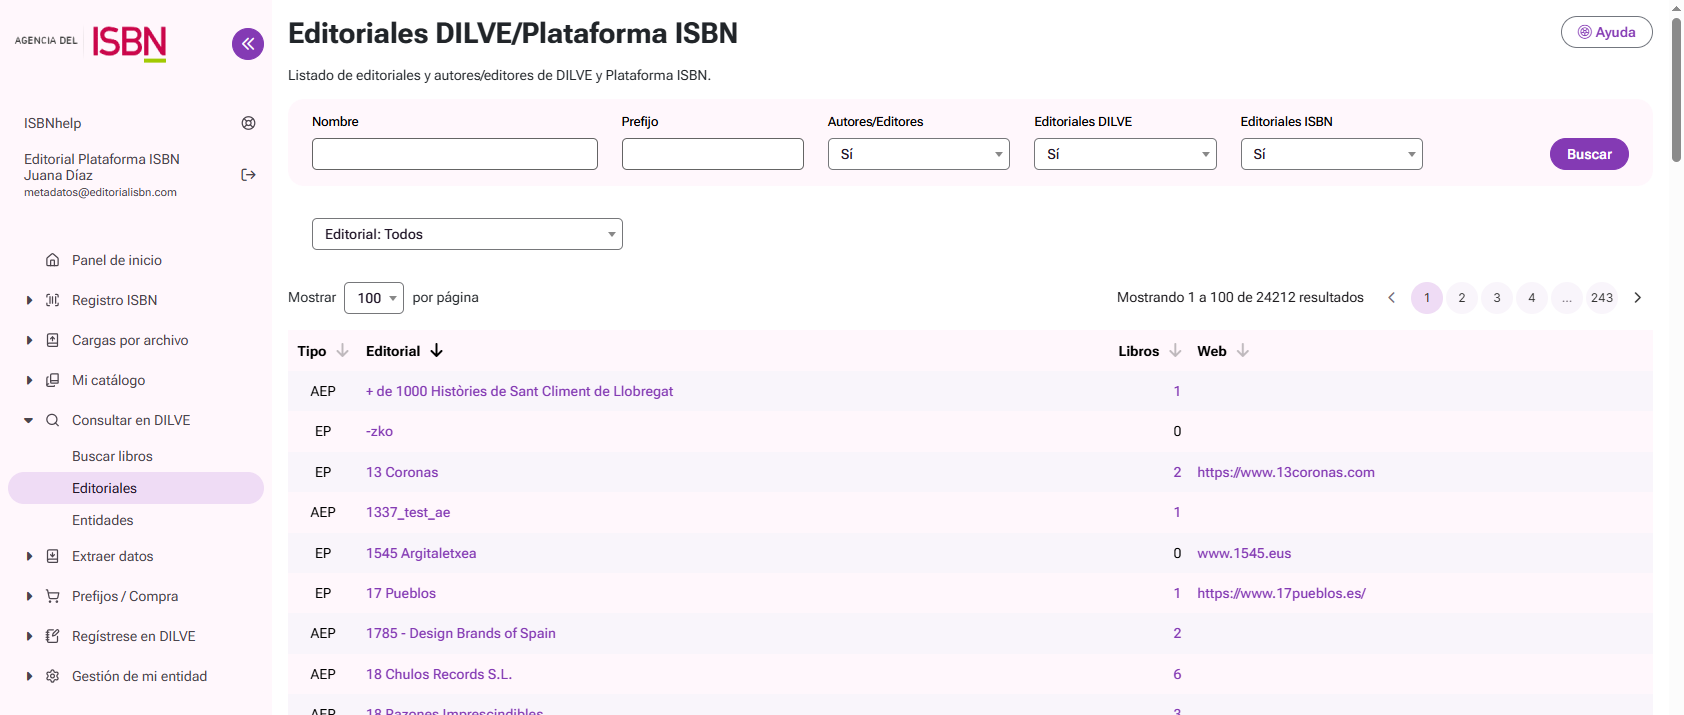Open the 1545 Argitaletxea publisher link
Screen dimensions: 1684x715
pos(421,553)
